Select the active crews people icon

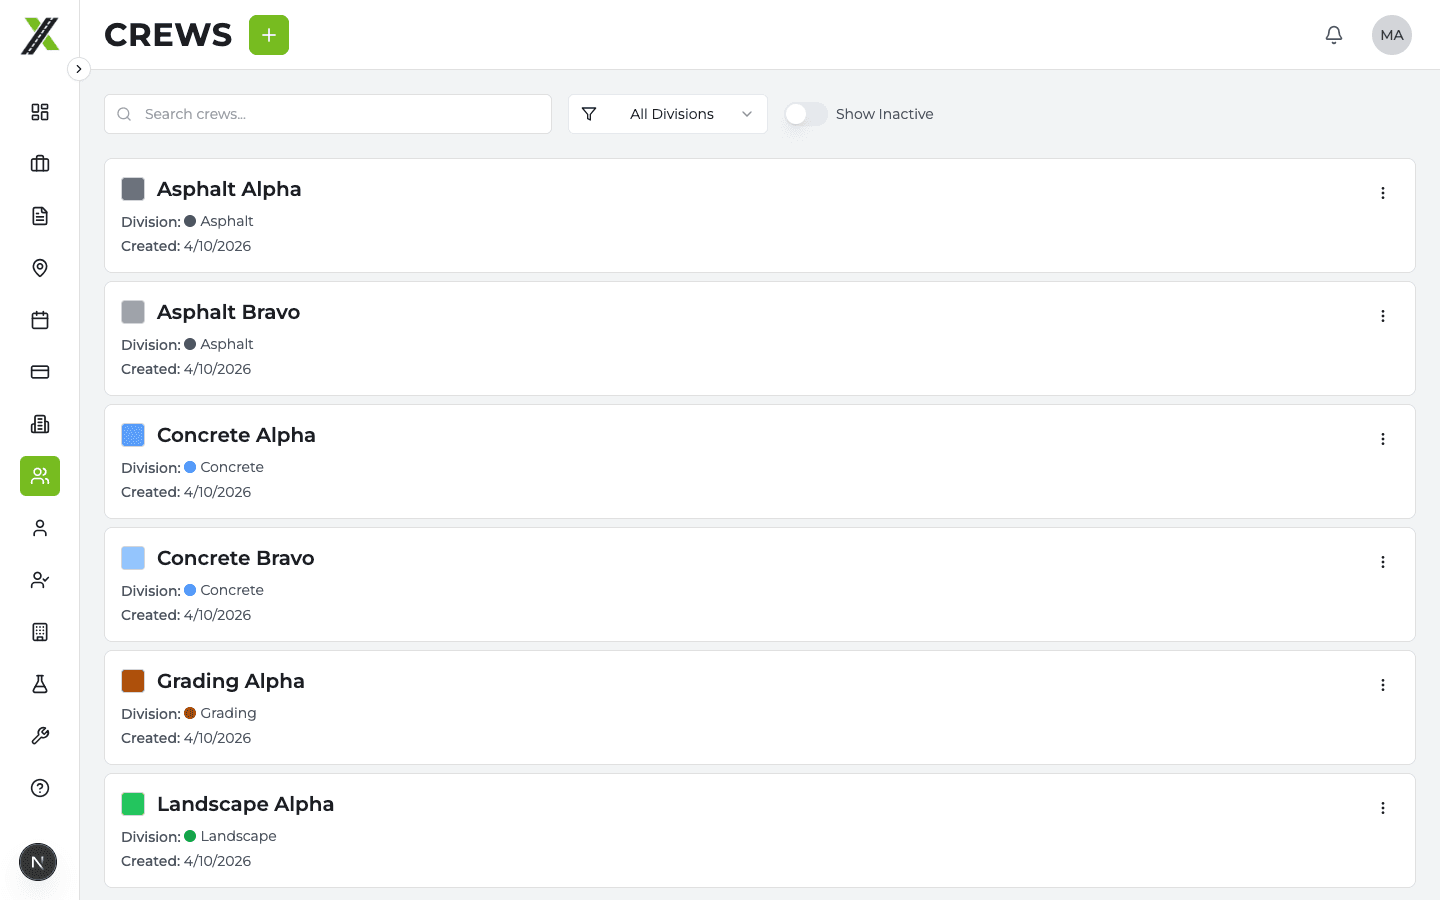[40, 476]
